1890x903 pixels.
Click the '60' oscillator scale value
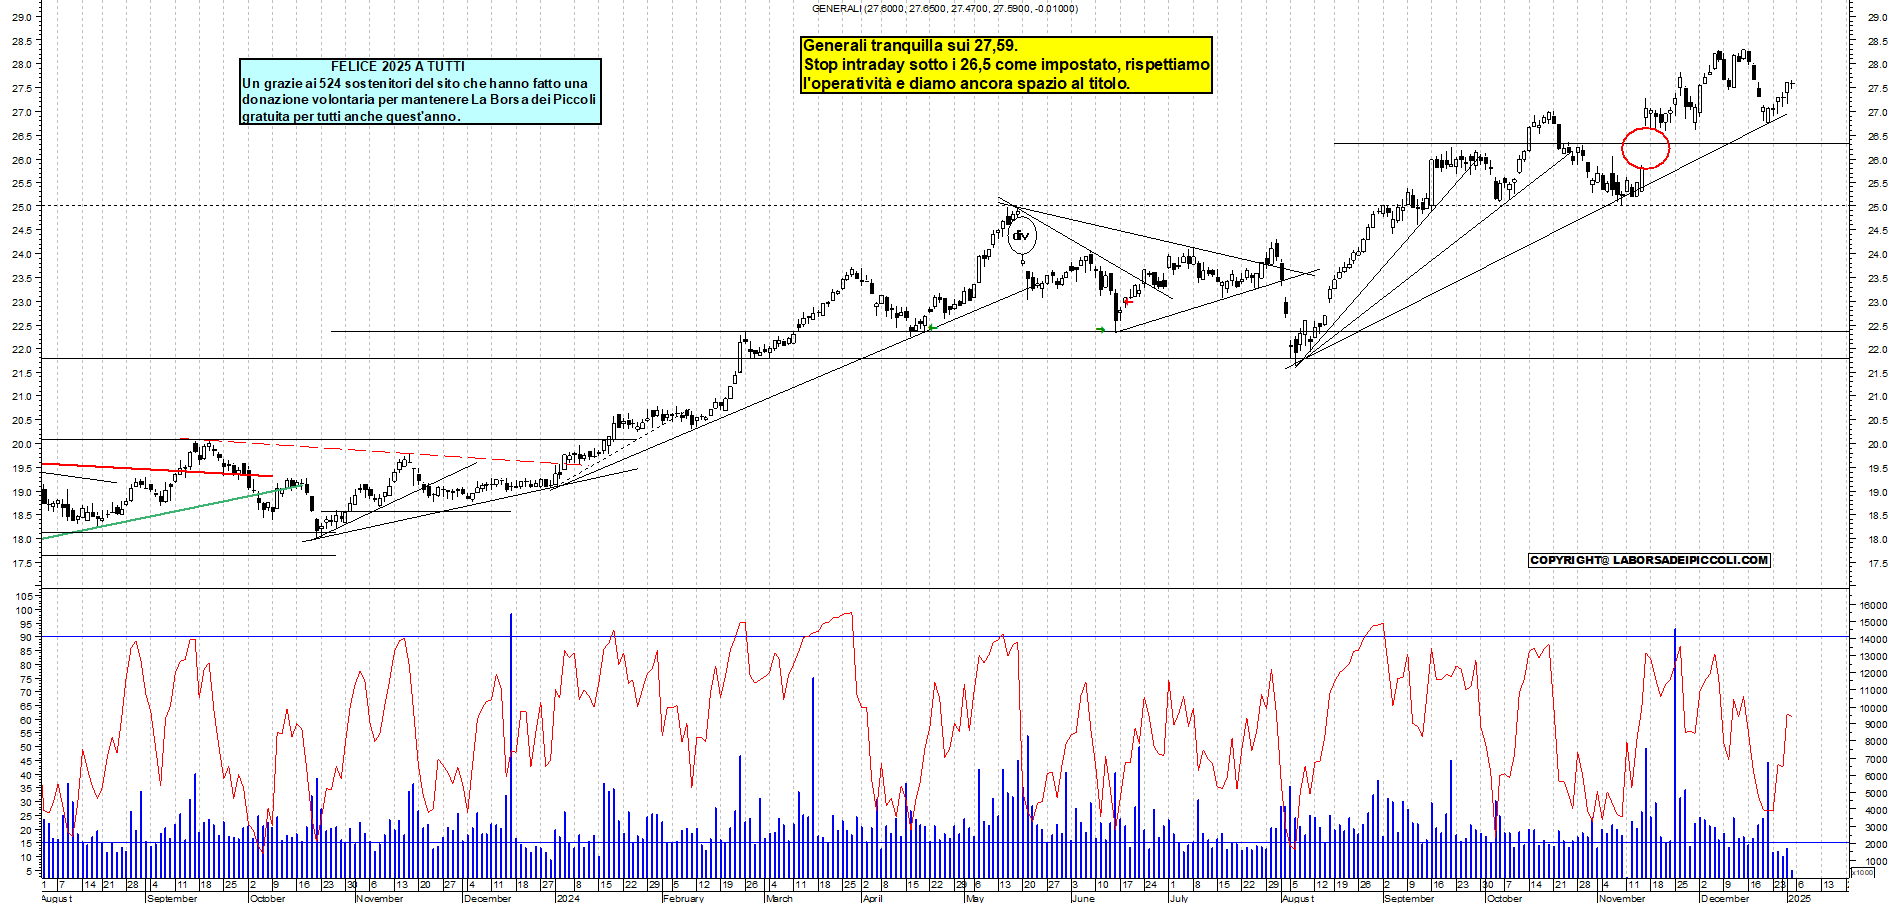26,720
